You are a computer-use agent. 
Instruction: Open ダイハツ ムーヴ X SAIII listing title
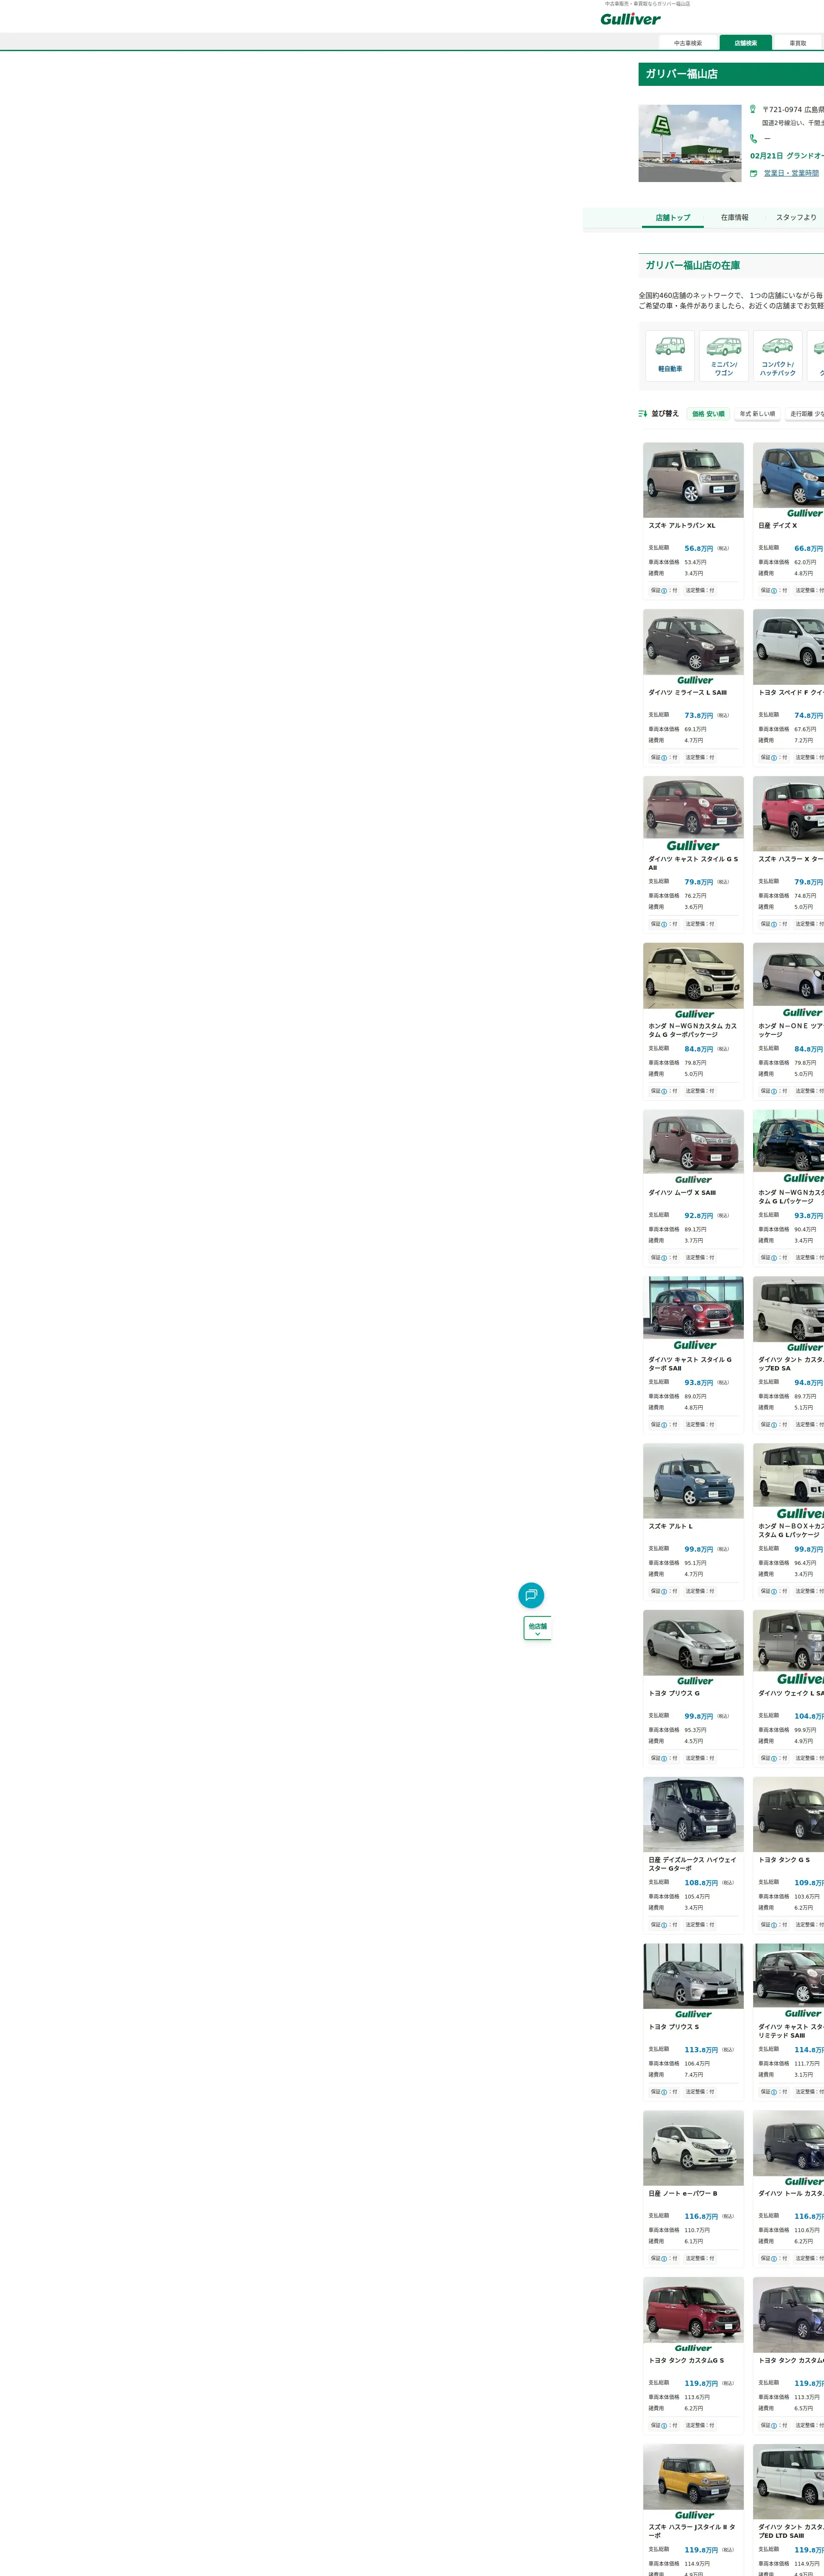pyautogui.click(x=682, y=1193)
